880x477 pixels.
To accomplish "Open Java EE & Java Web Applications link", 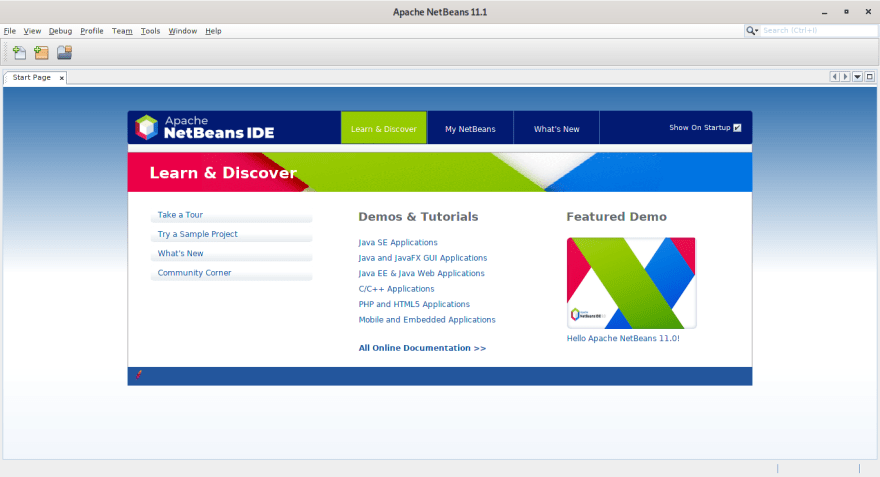I will tap(421, 273).
